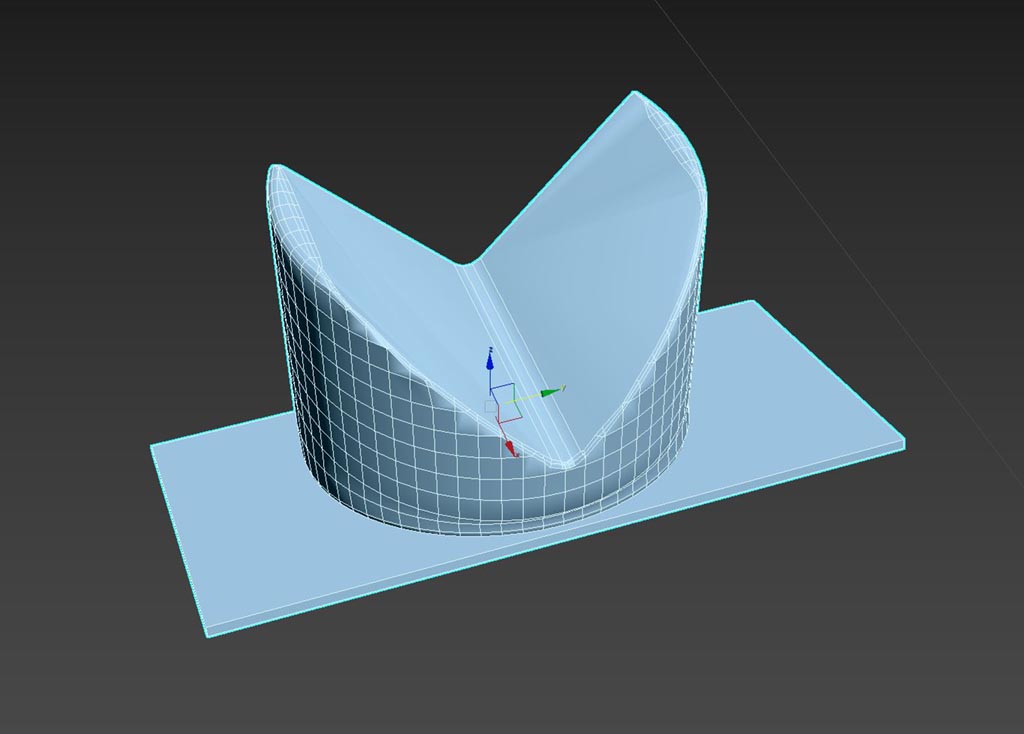This screenshot has width=1024, height=734.
Task: Click the wireframe side wall of the cylinder
Action: tap(366, 418)
